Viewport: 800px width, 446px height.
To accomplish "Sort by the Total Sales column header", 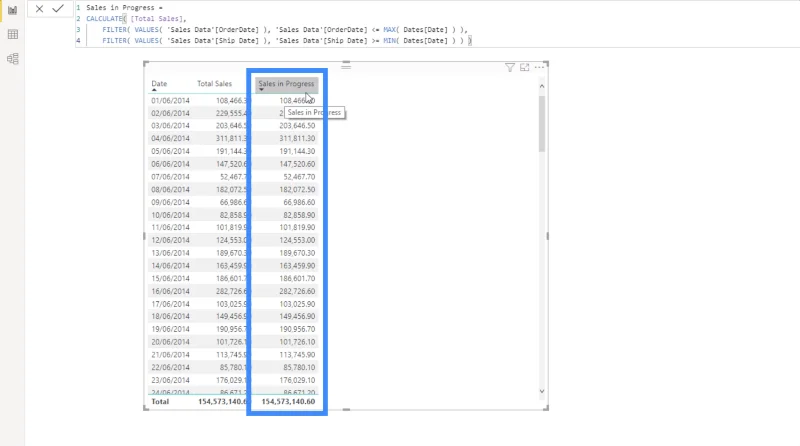I will click(x=214, y=84).
